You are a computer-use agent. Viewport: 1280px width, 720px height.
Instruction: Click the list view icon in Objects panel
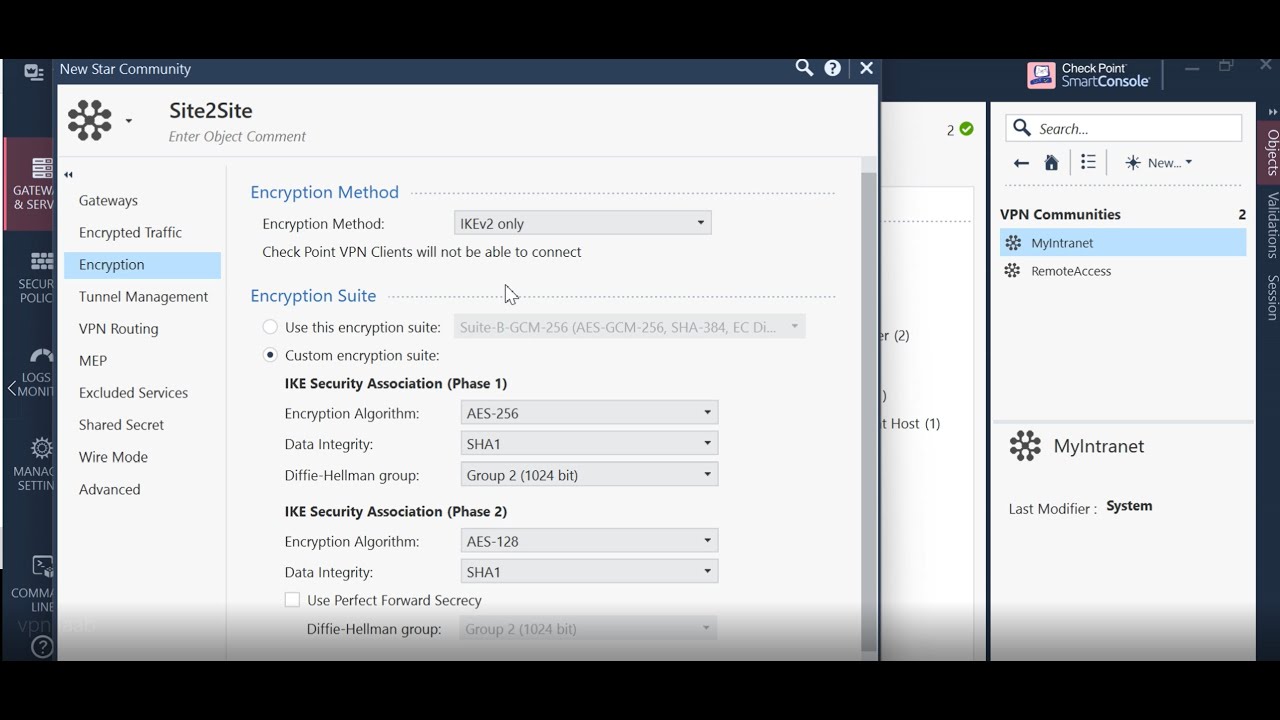[1089, 162]
